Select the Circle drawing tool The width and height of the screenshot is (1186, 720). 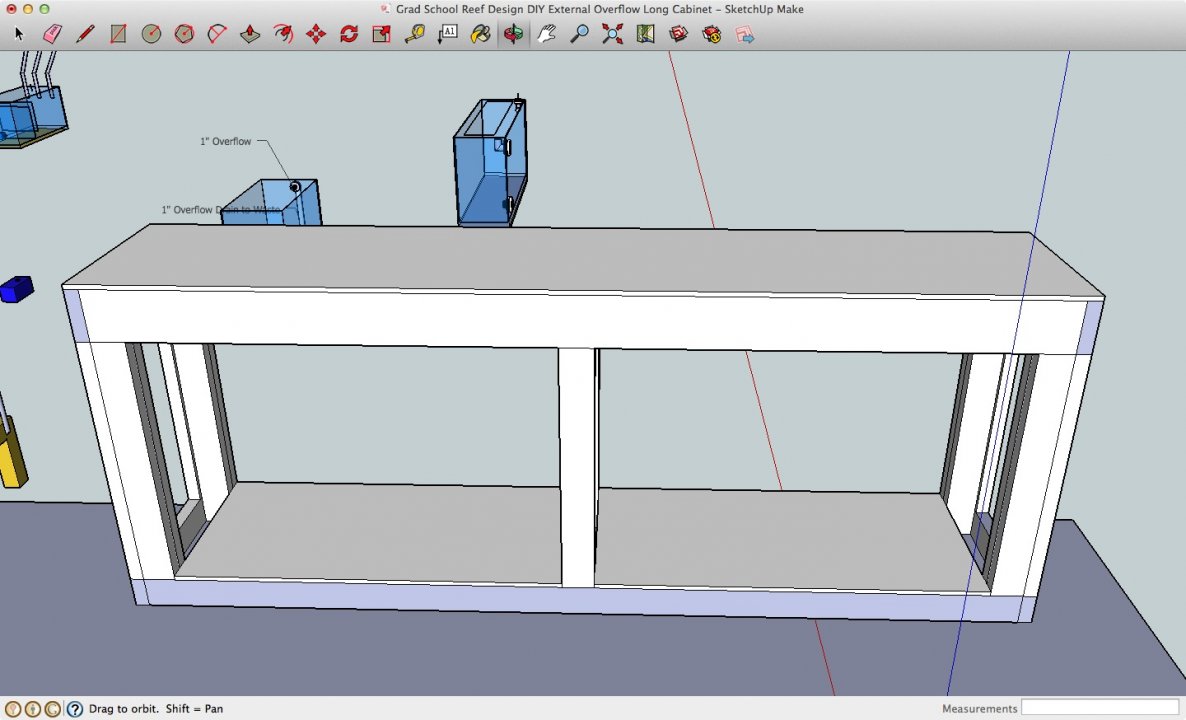(151, 34)
